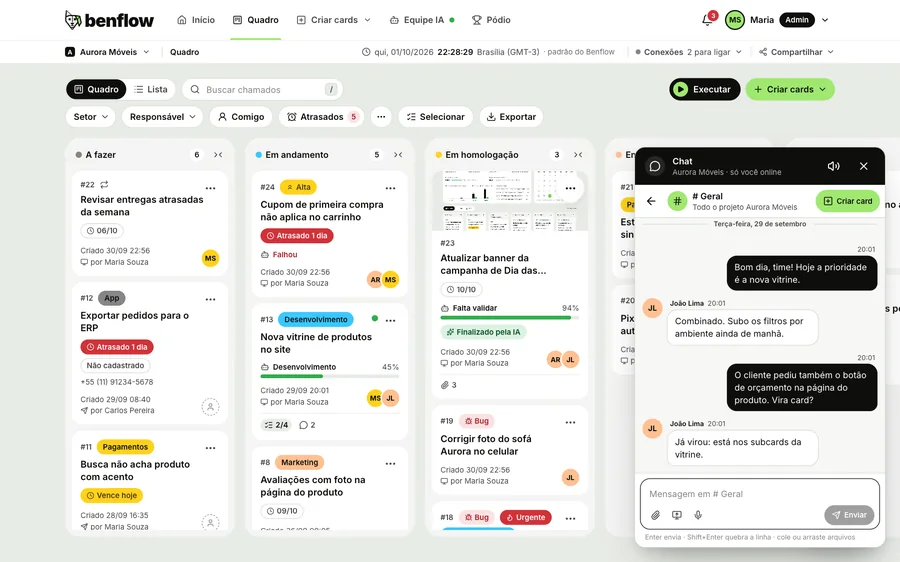Open the Compartilhar dropdown
This screenshot has width=900, height=562.
[796, 52]
